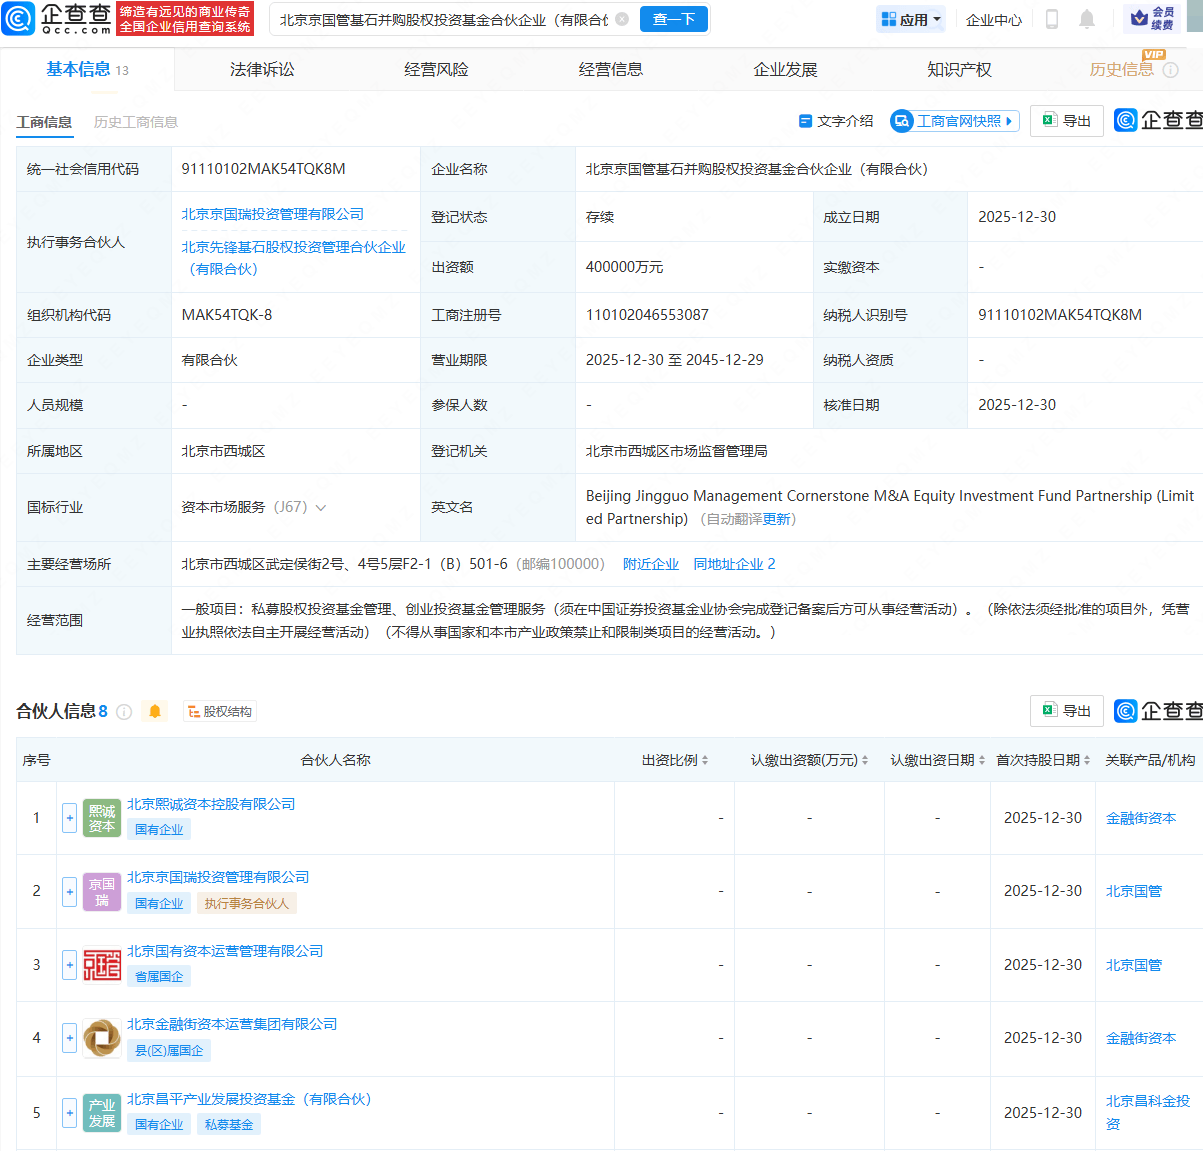This screenshot has width=1203, height=1151.
Task: Click bell icon next to partner info heading
Action: coord(155,711)
